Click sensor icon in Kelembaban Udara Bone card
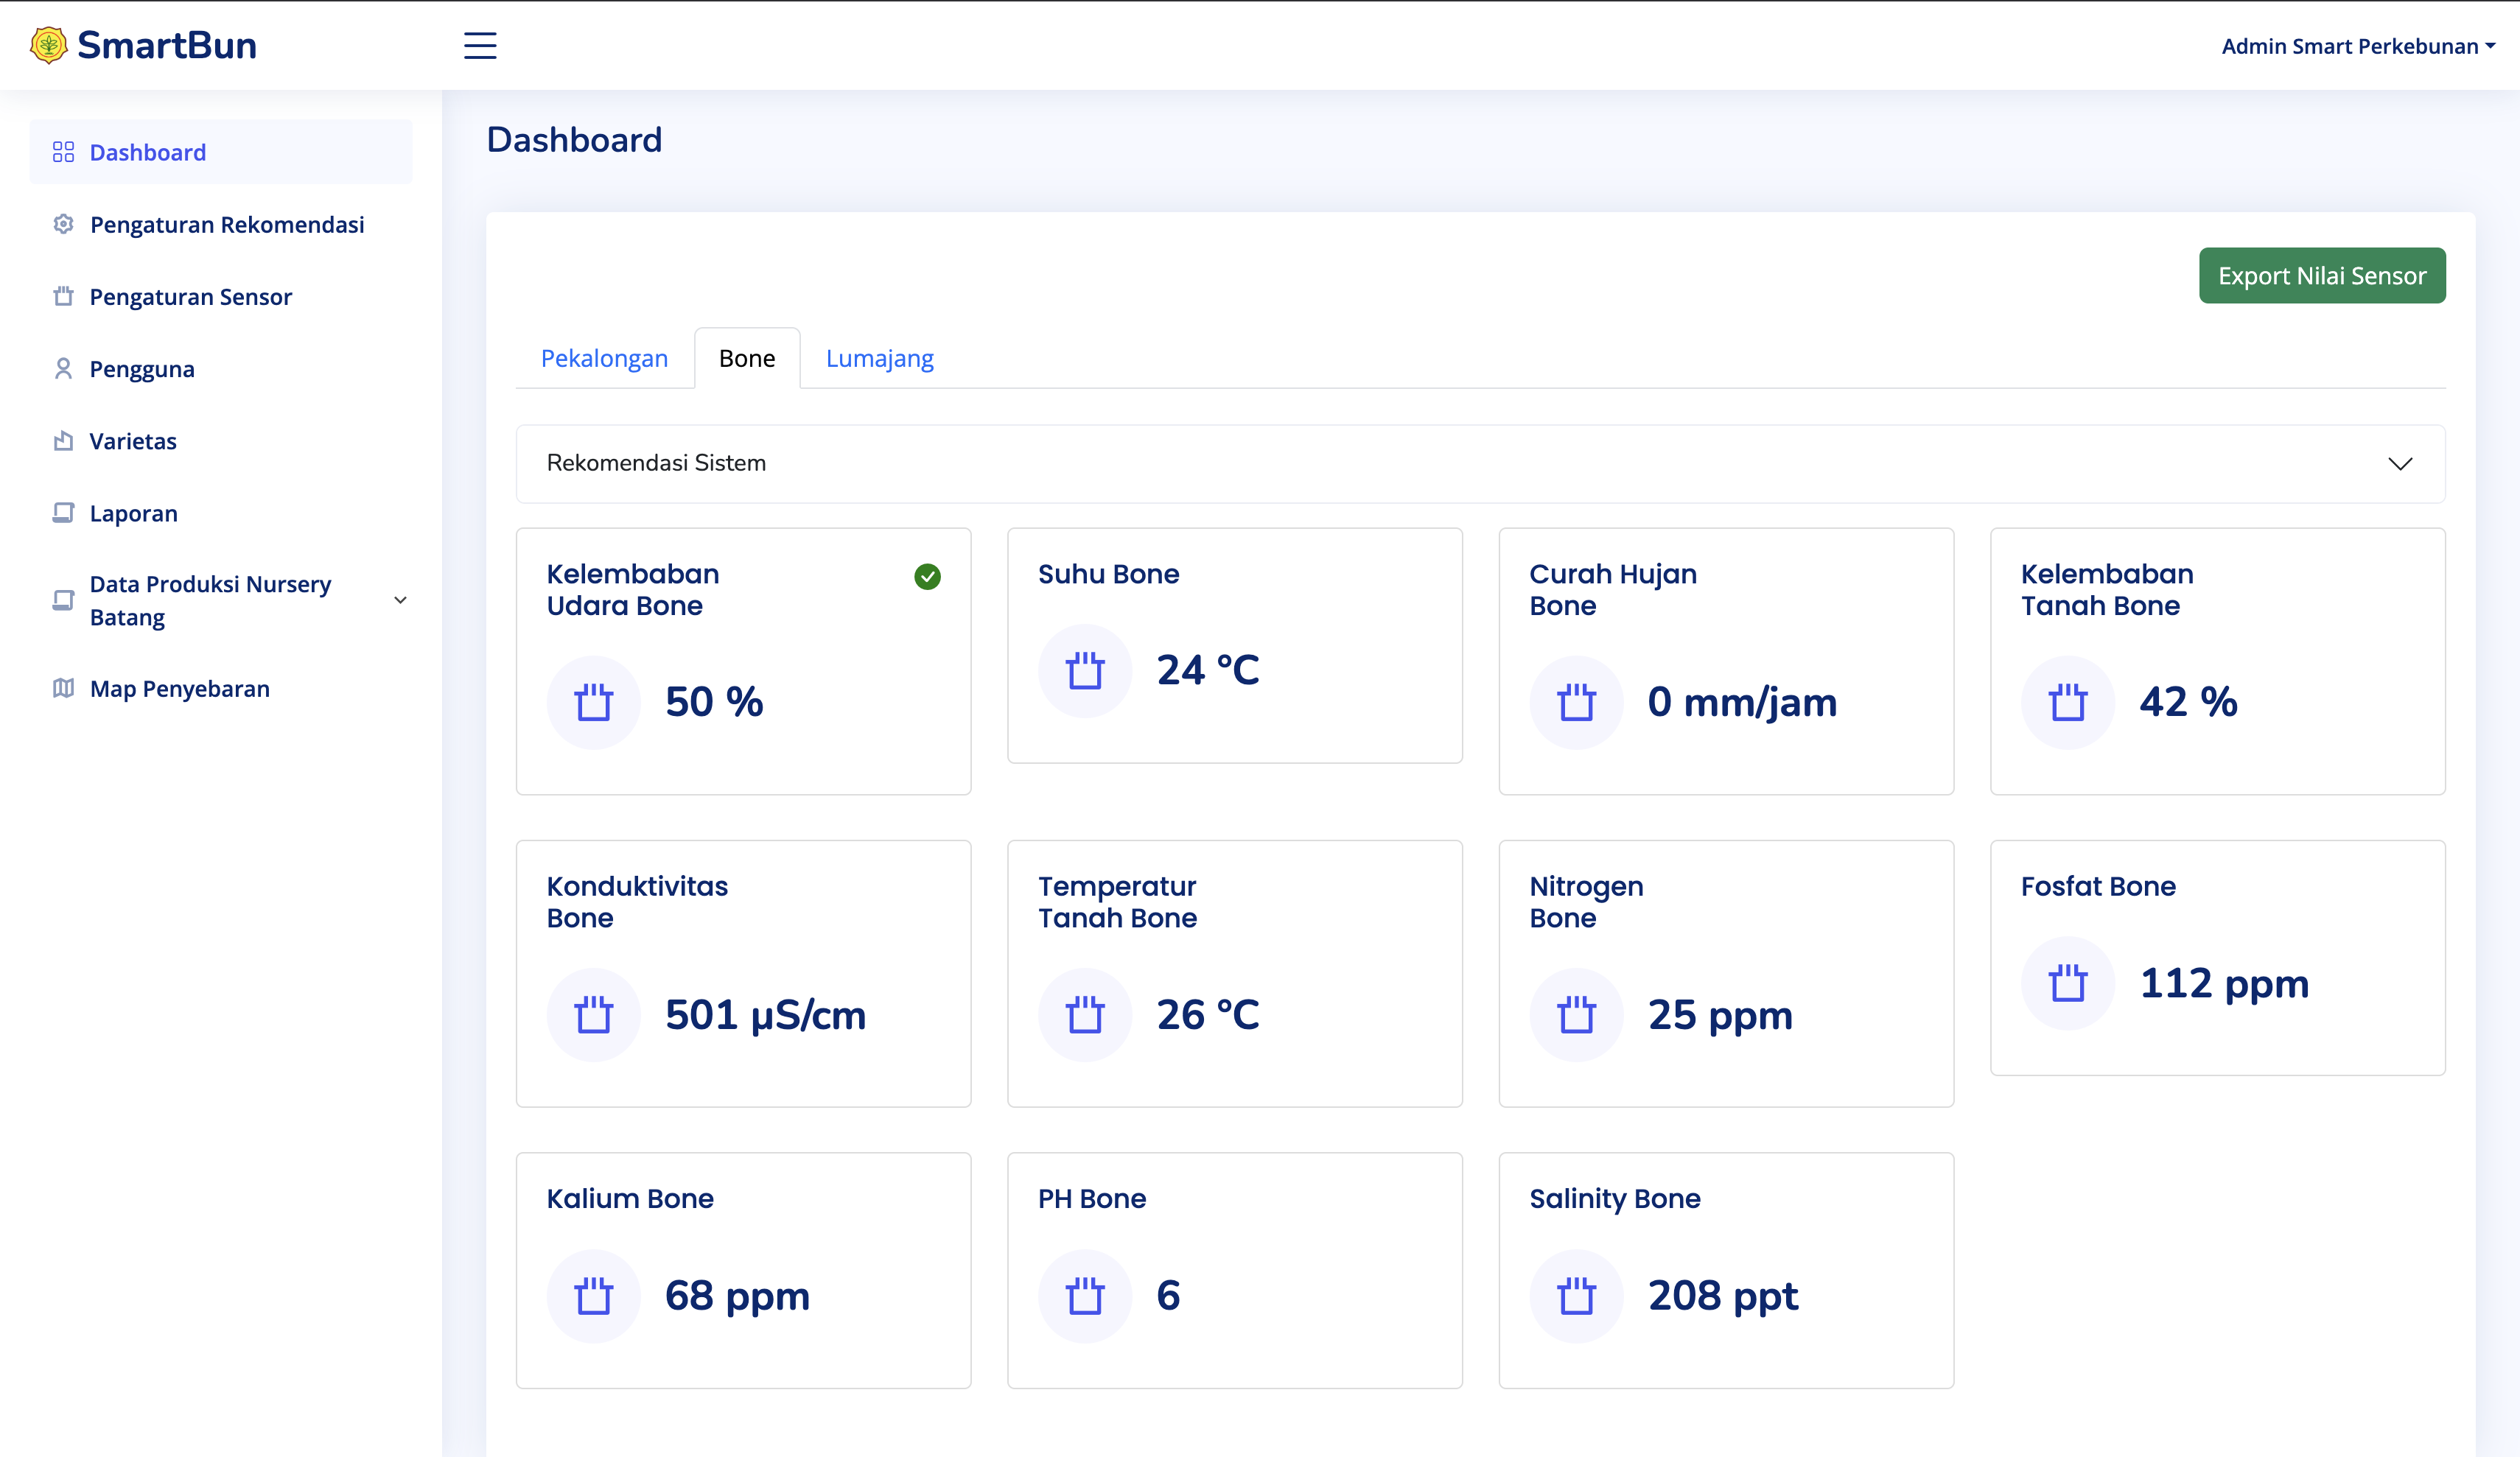The width and height of the screenshot is (2520, 1457). 593,702
